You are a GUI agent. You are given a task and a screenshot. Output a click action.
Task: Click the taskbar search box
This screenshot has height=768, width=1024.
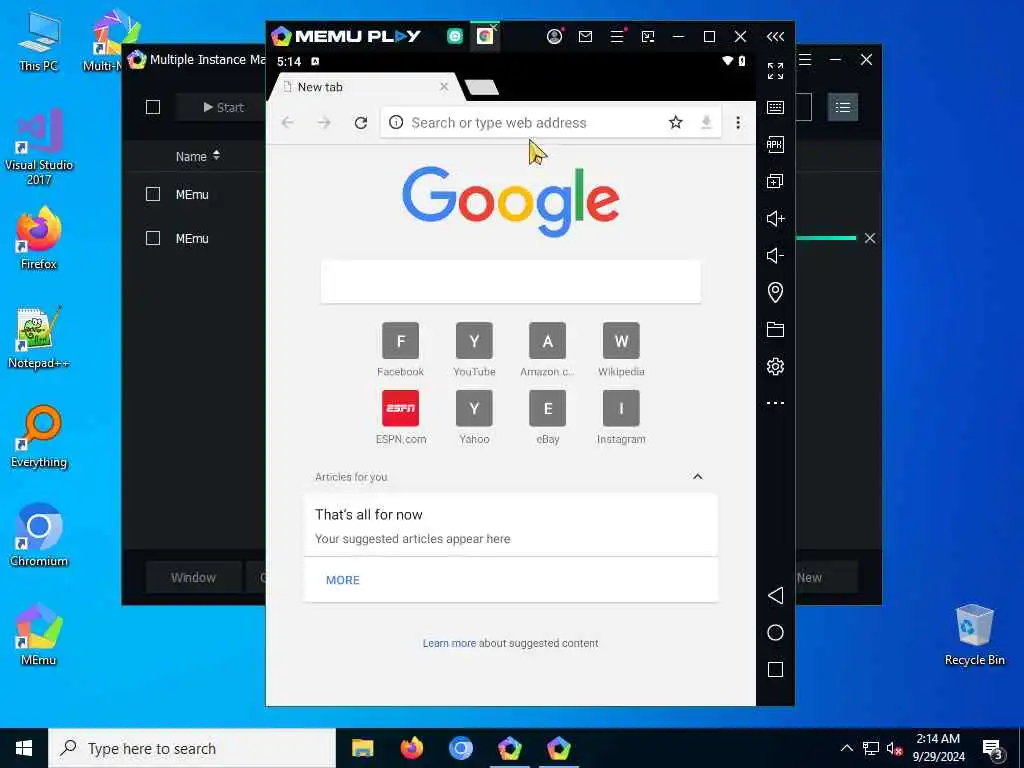[192, 748]
